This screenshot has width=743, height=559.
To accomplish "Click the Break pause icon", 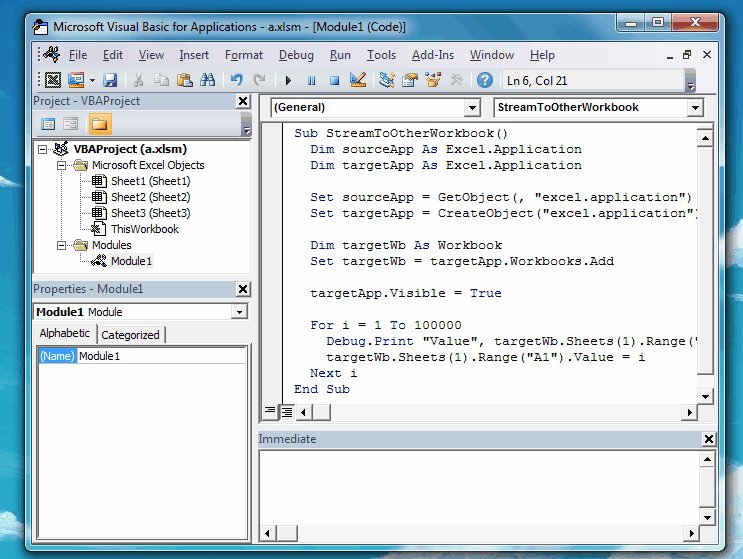I will click(x=311, y=80).
